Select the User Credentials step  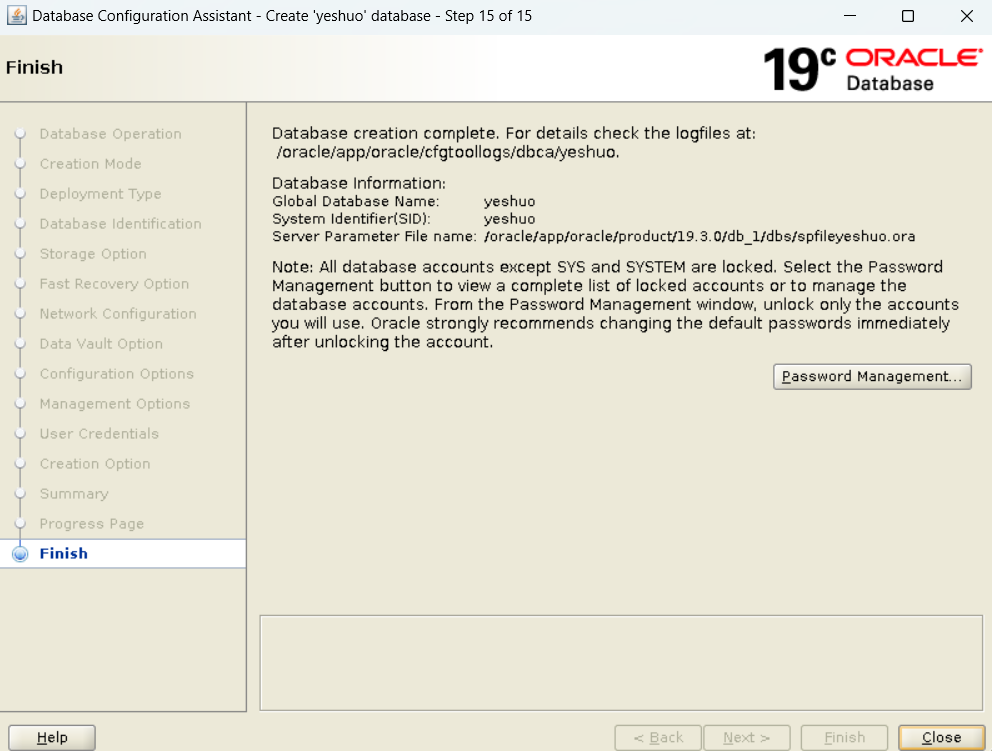tap(99, 433)
